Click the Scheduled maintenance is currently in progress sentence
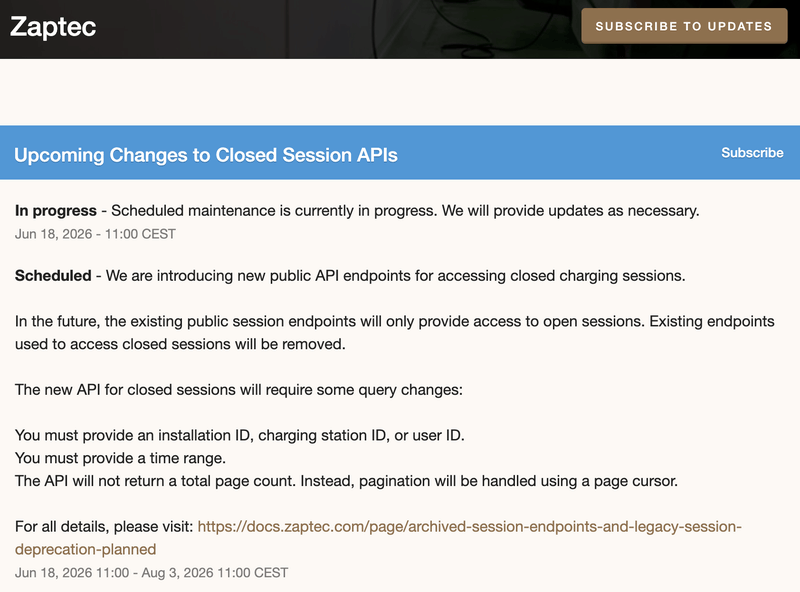 tap(405, 211)
